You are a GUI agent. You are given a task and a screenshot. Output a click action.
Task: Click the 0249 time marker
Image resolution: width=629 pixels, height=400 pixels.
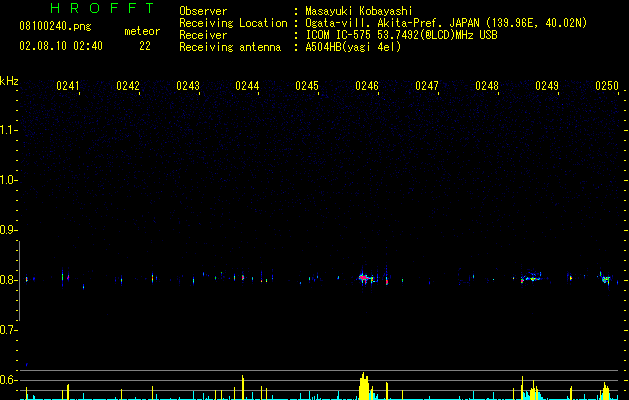pos(547,86)
